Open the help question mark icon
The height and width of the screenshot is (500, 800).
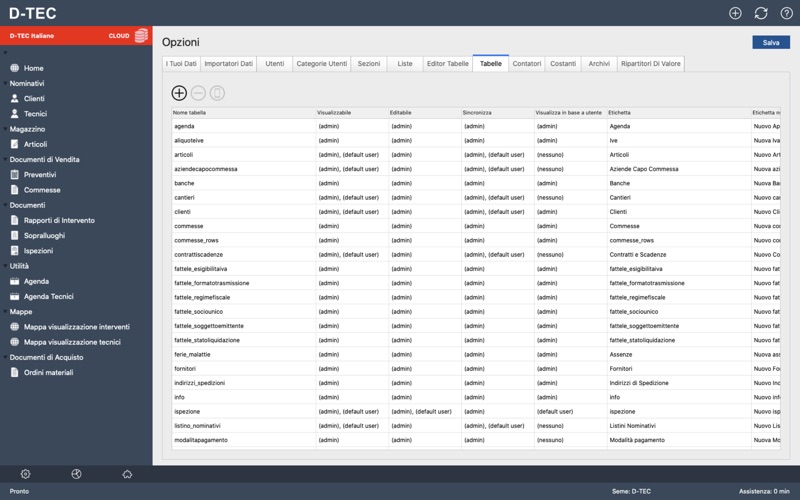(787, 13)
